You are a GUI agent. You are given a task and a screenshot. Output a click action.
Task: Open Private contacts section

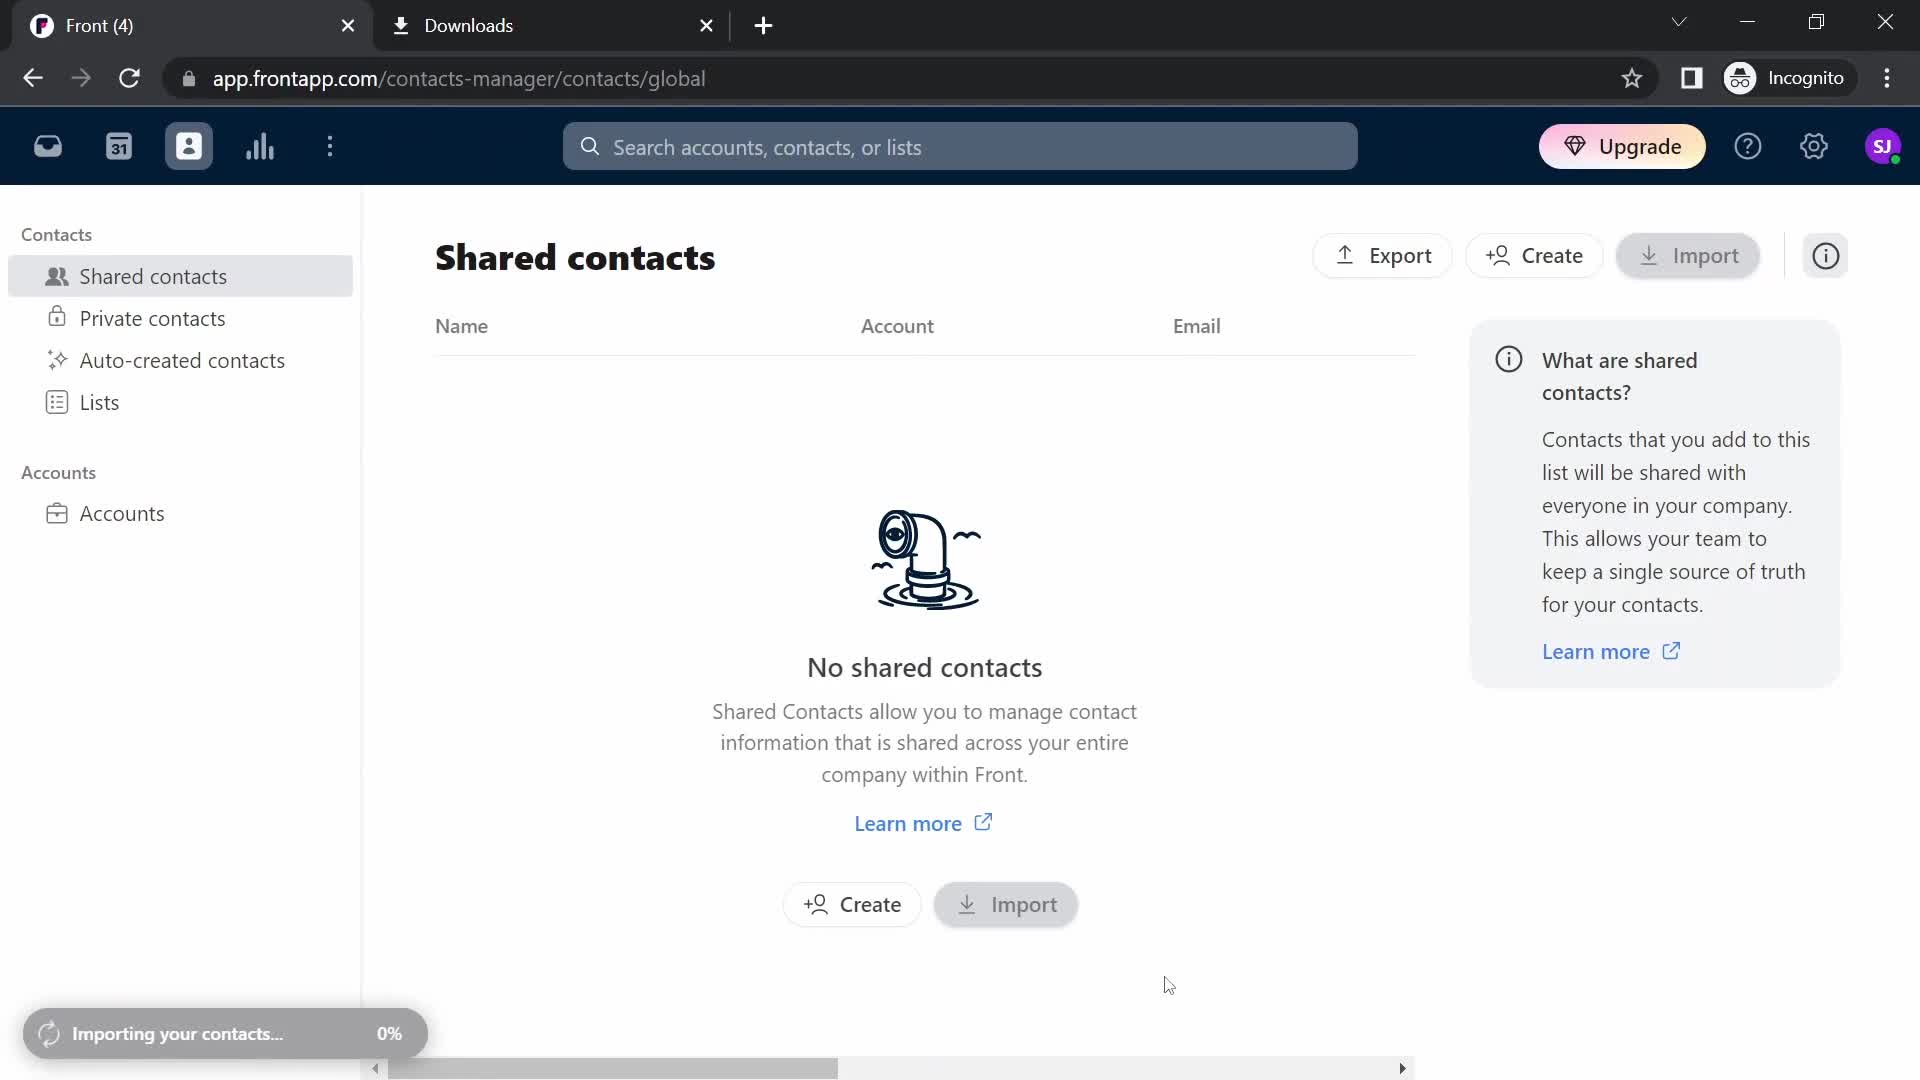click(152, 318)
